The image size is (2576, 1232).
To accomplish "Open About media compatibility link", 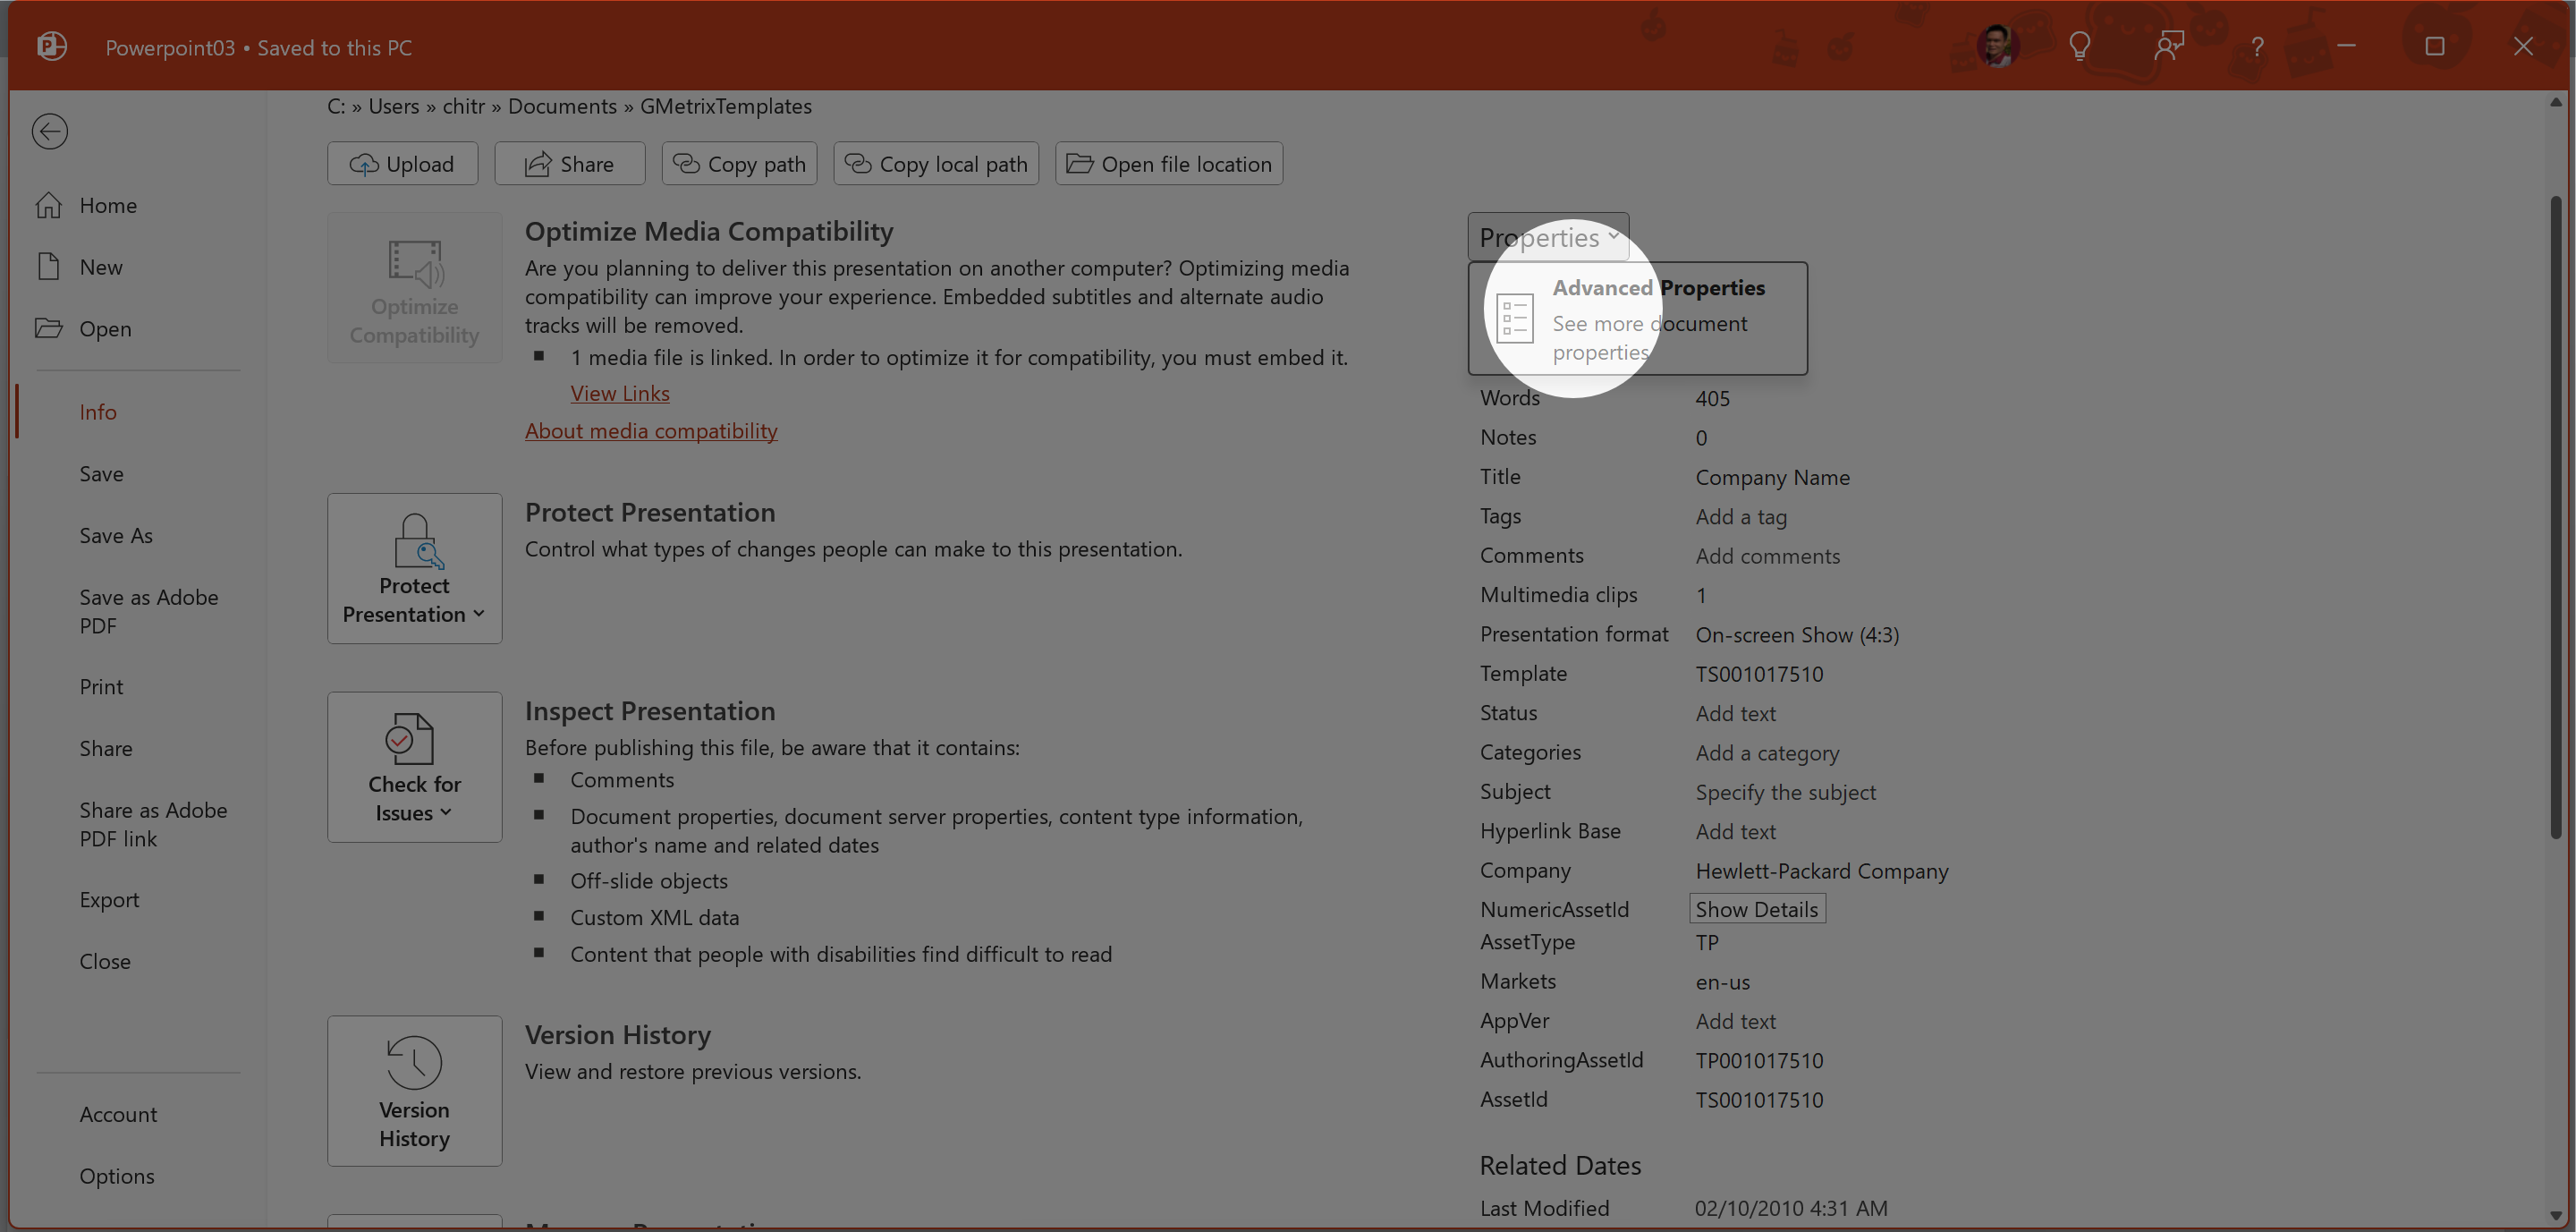I will (651, 431).
